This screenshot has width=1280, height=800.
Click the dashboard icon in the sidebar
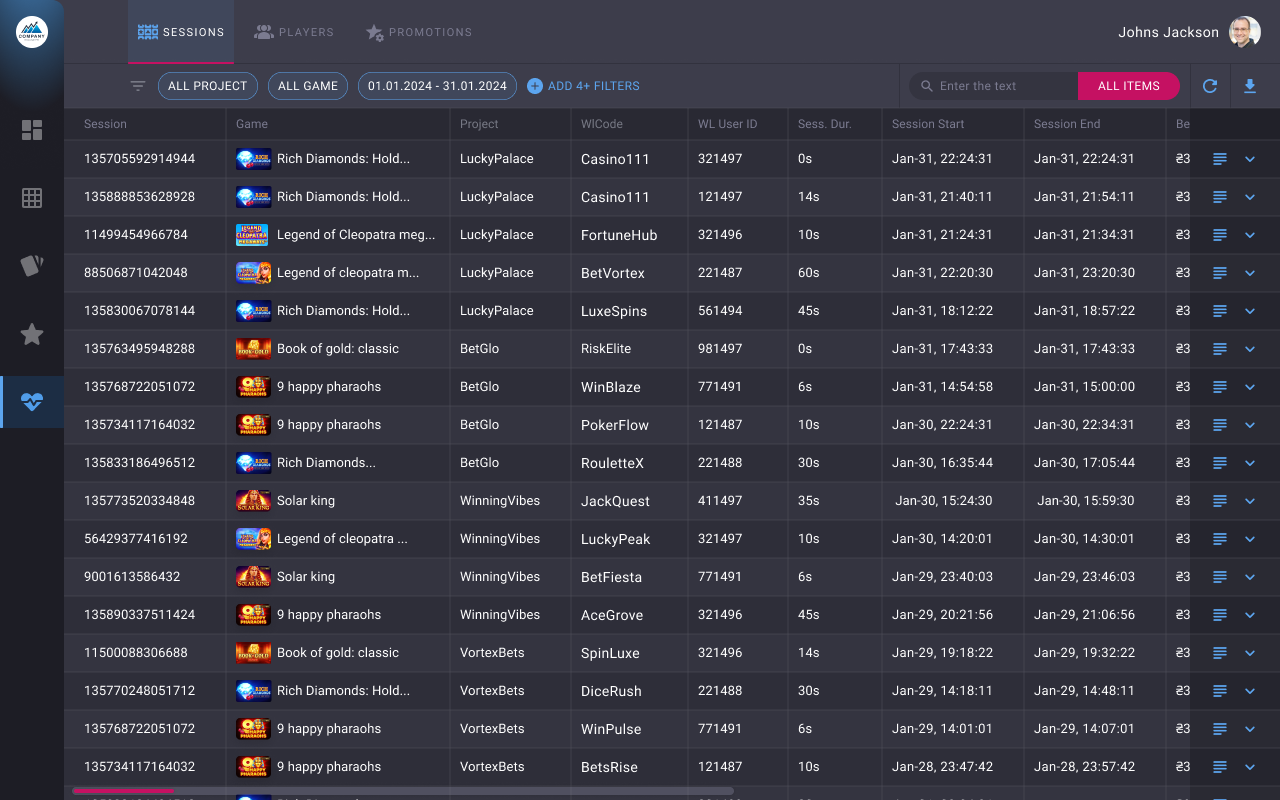coord(32,130)
